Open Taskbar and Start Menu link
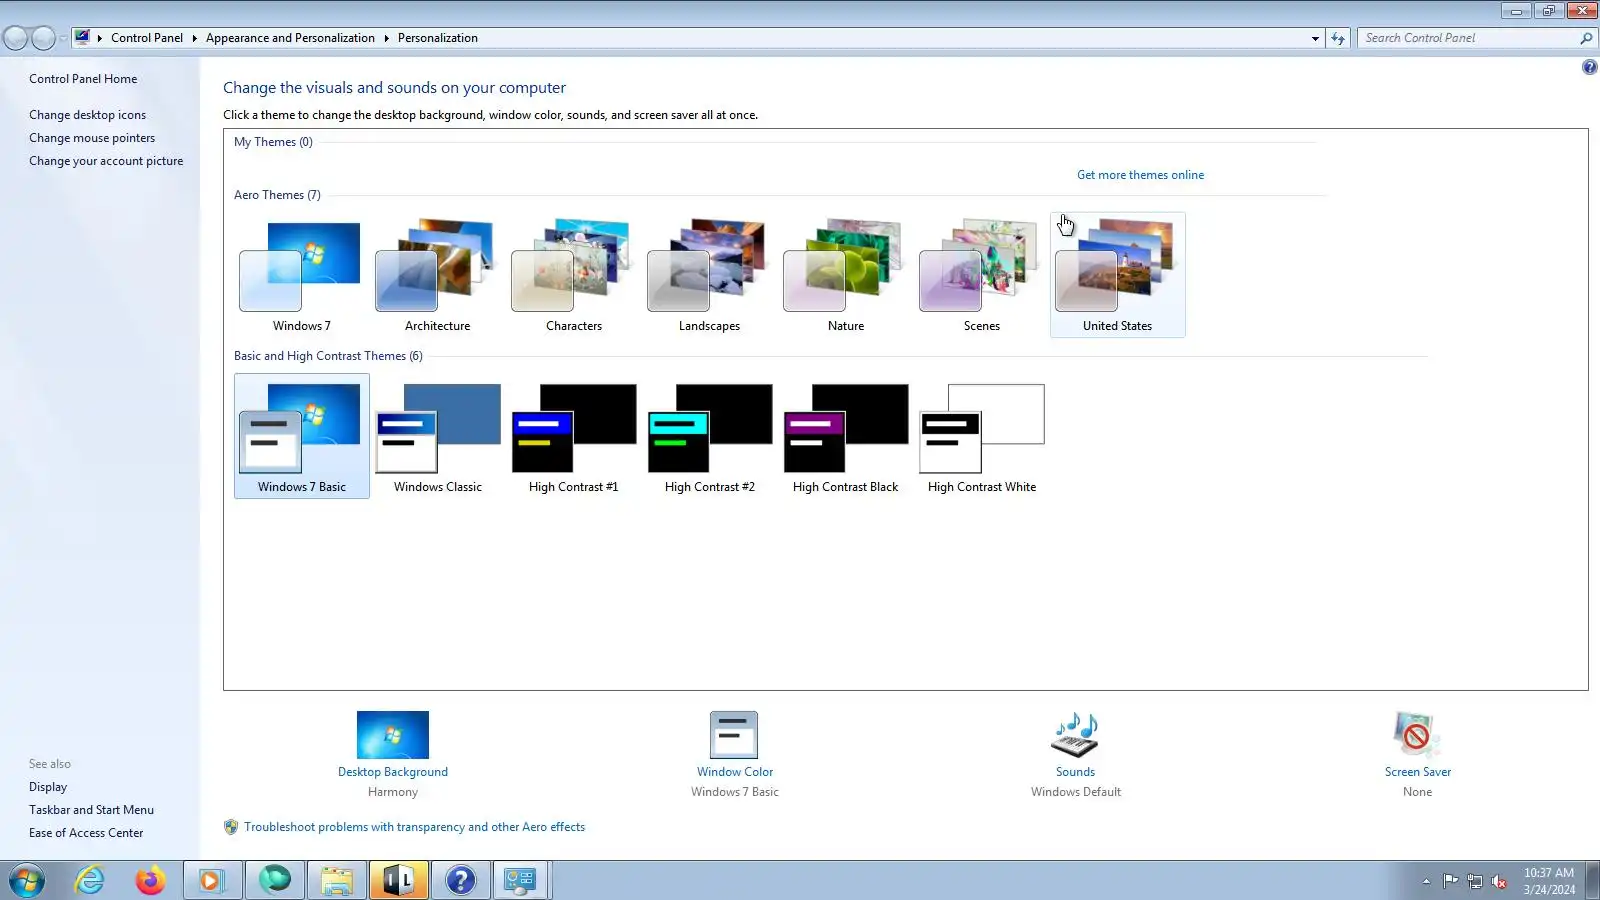The height and width of the screenshot is (900, 1600). pos(91,810)
